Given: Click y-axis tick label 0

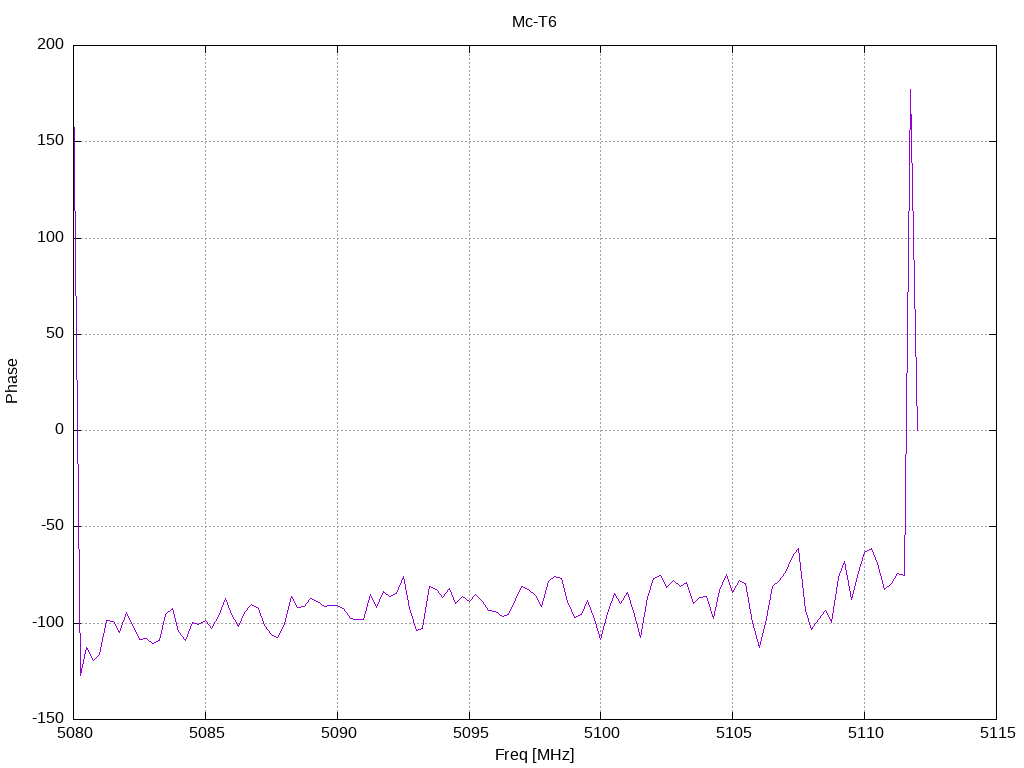Looking at the screenshot, I should (59, 429).
